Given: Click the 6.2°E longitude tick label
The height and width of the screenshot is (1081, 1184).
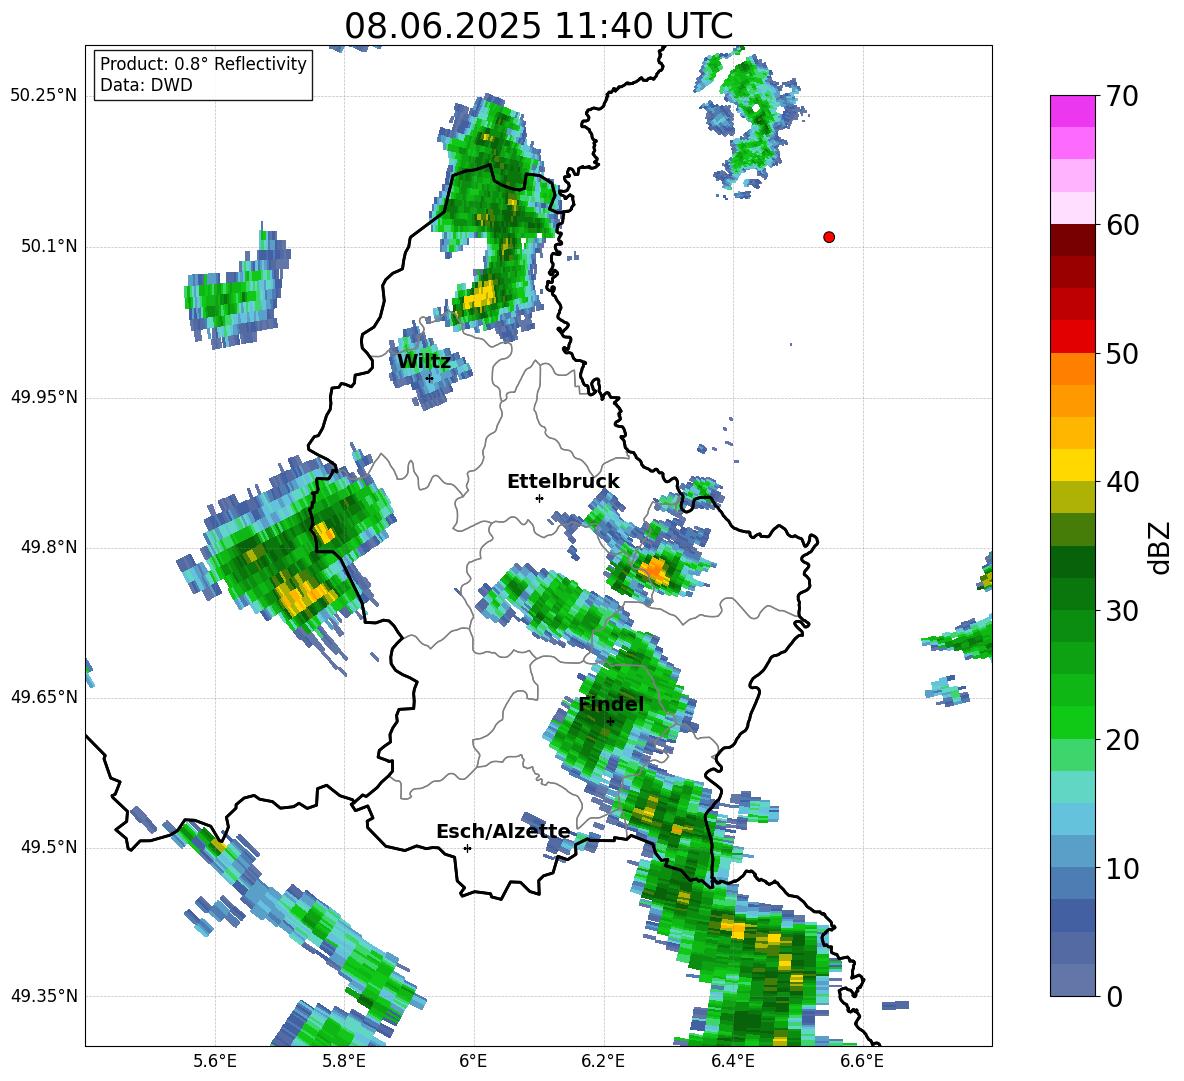Looking at the screenshot, I should (603, 1061).
